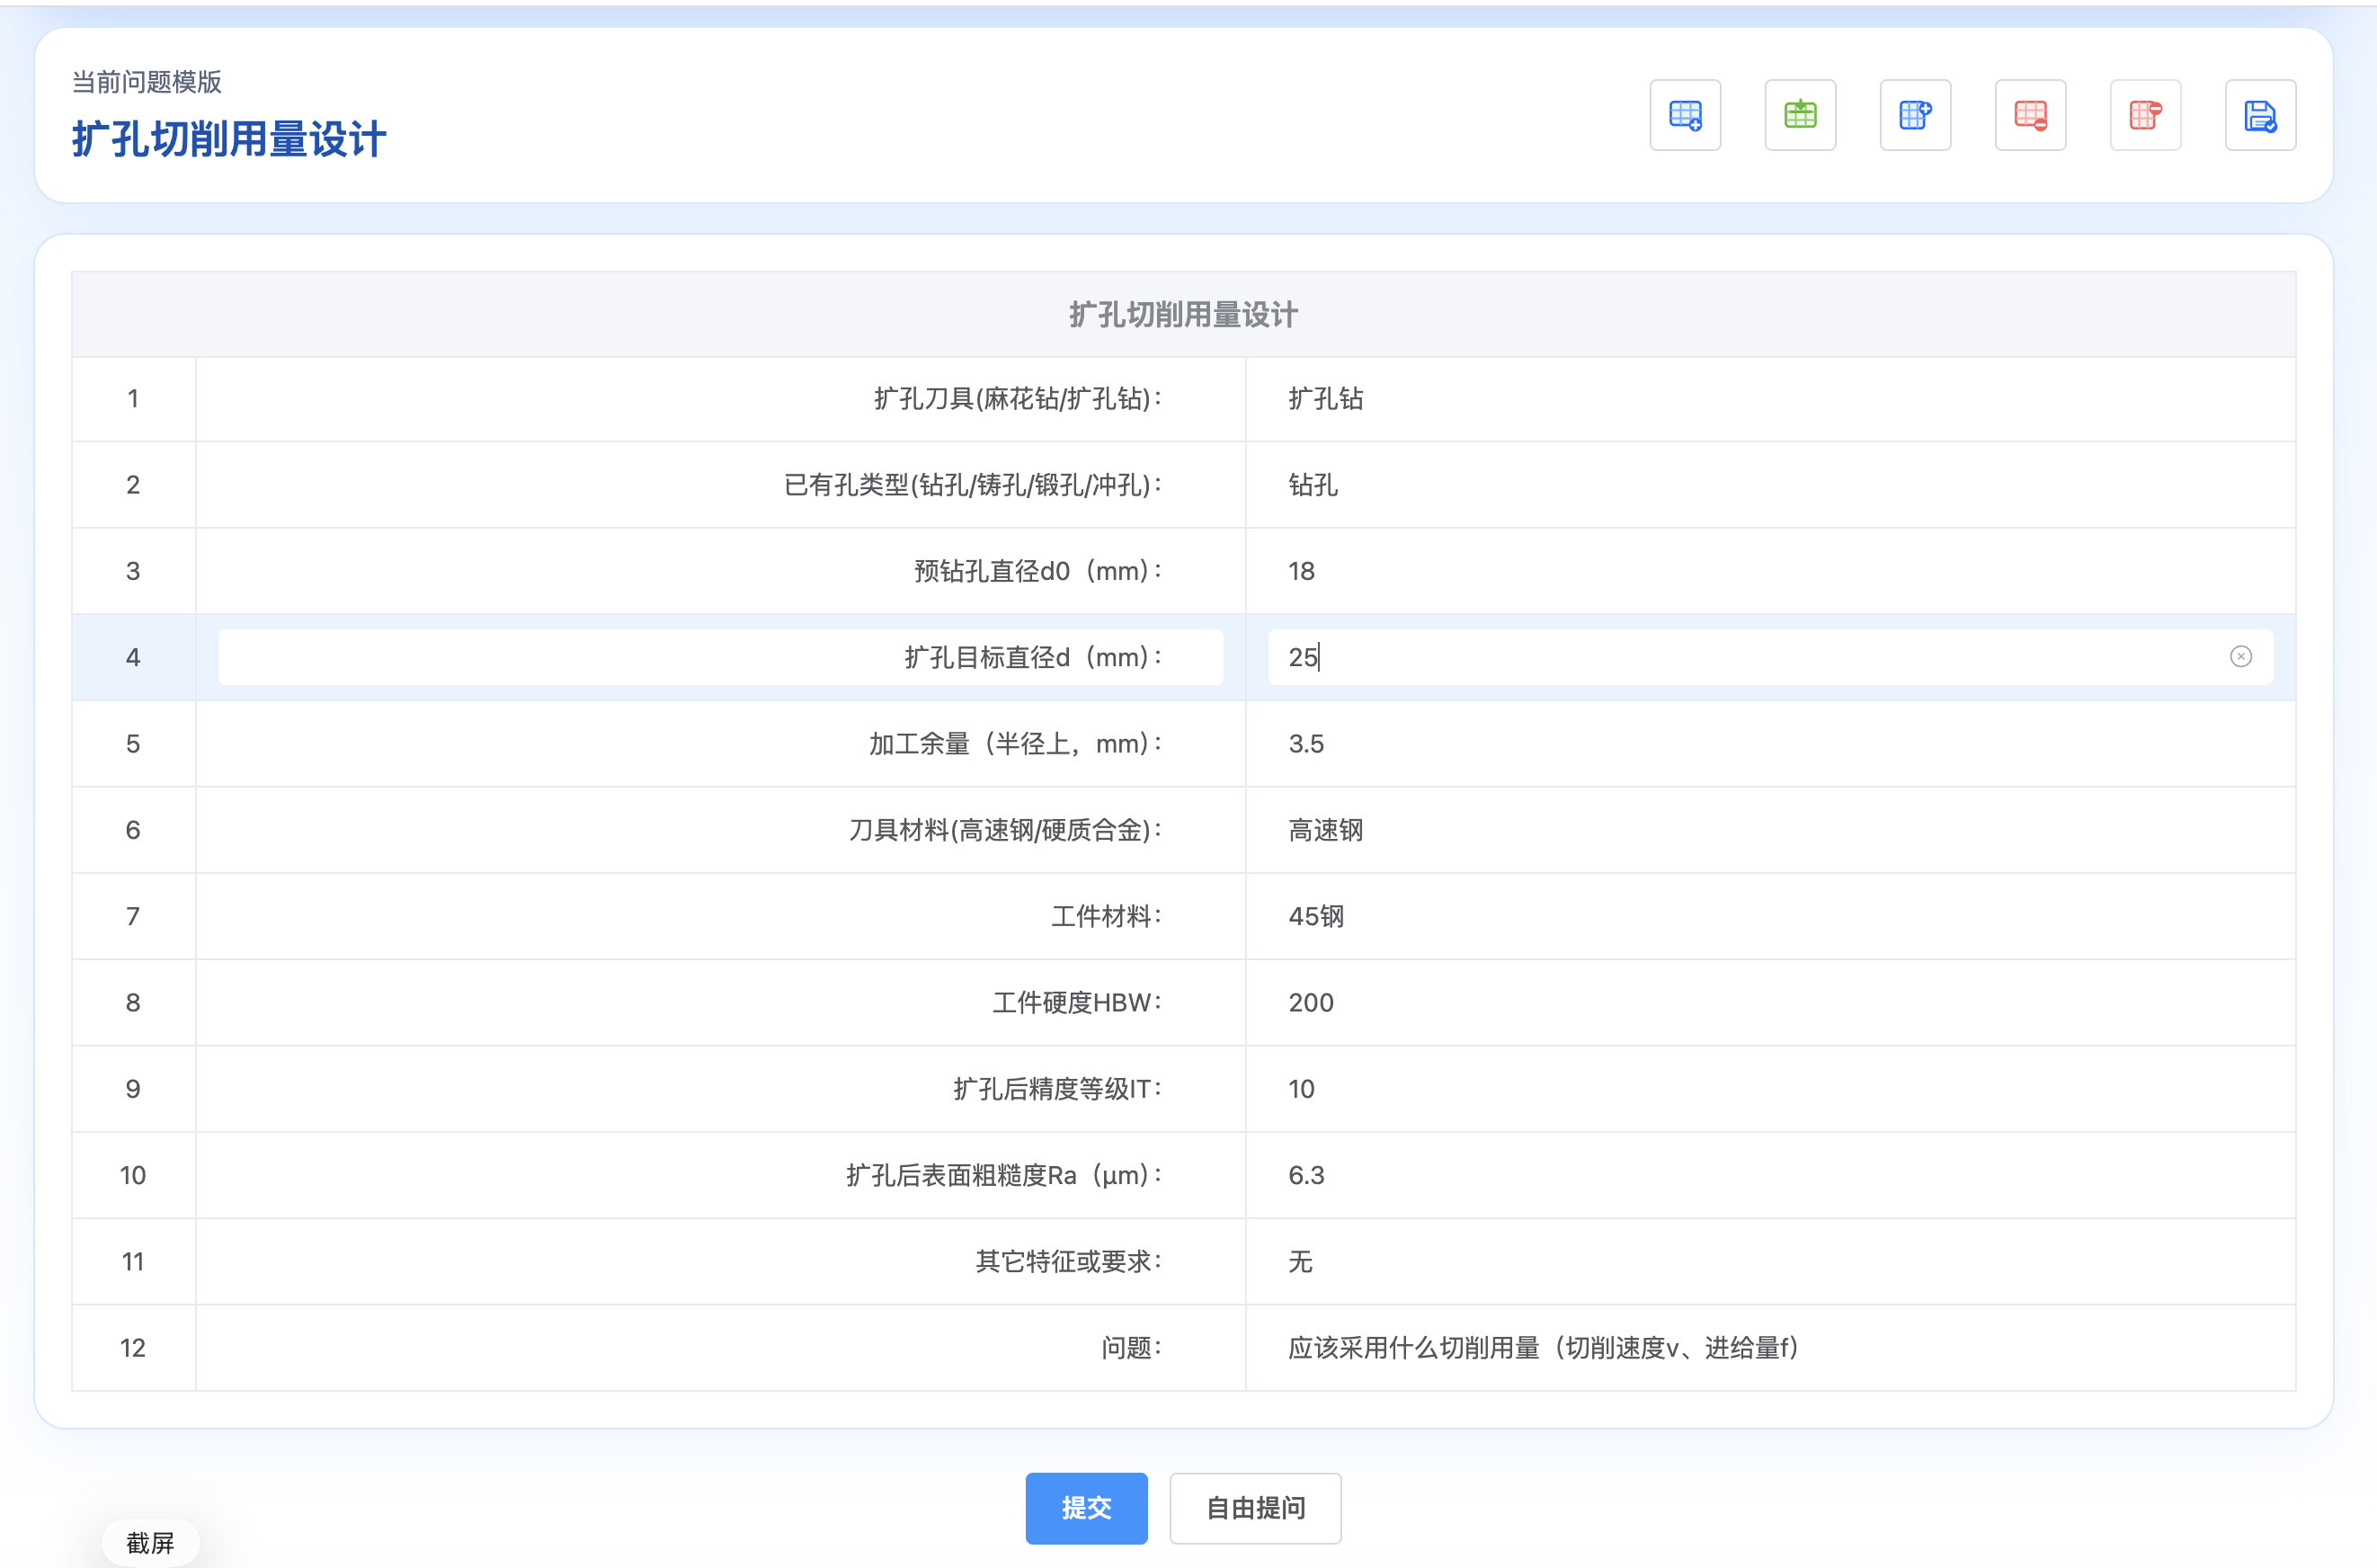Click the label 扩孔后精度等级IT
2377x1568 pixels.
coord(1058,1089)
